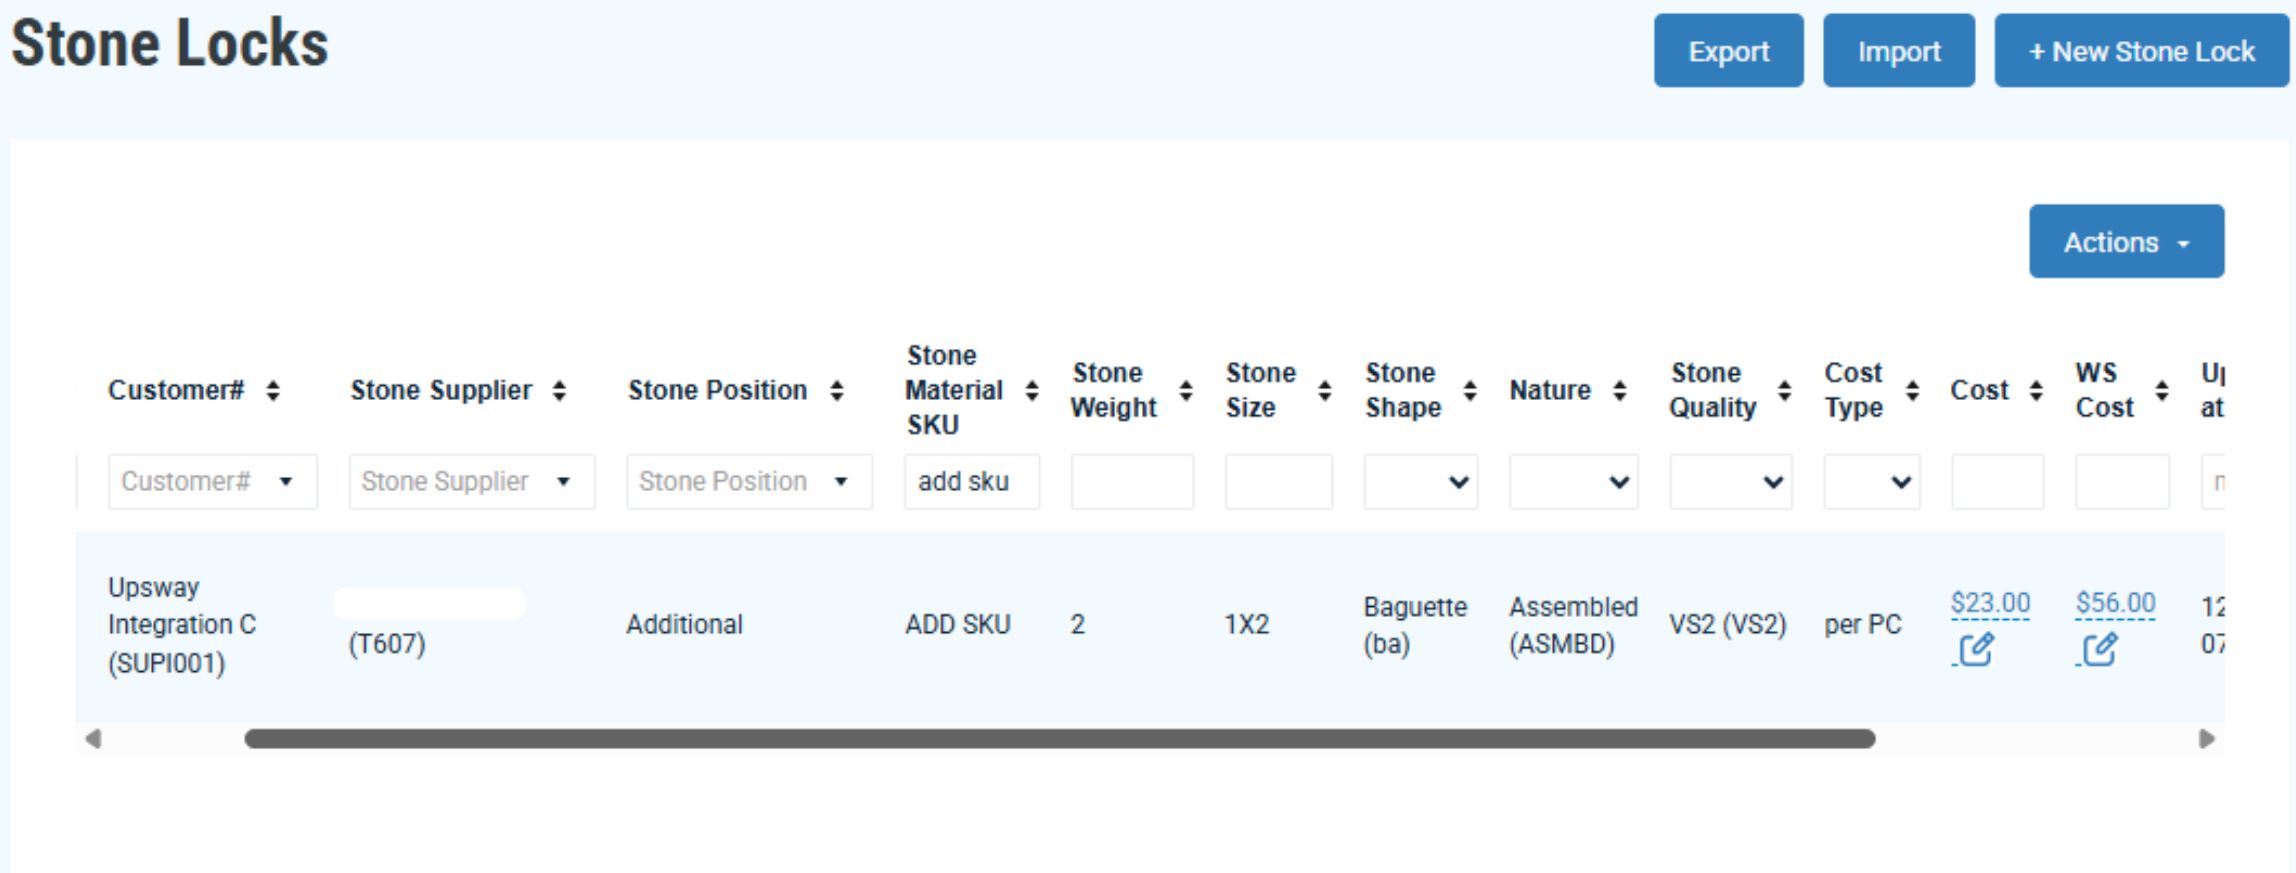
Task: Open the Stone Quality filter dropdown
Action: coord(1730,482)
